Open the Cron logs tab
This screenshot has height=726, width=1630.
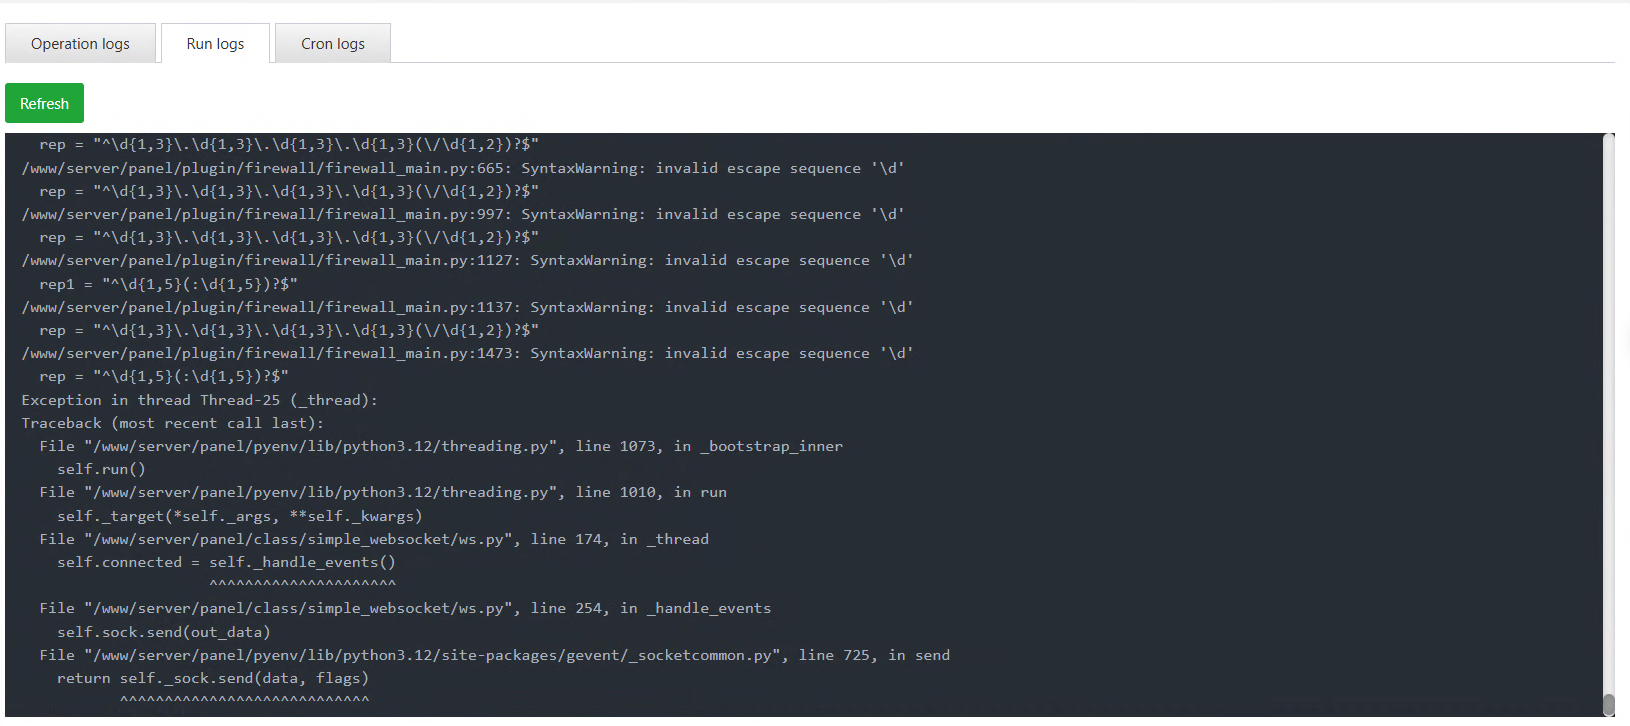pyautogui.click(x=333, y=44)
